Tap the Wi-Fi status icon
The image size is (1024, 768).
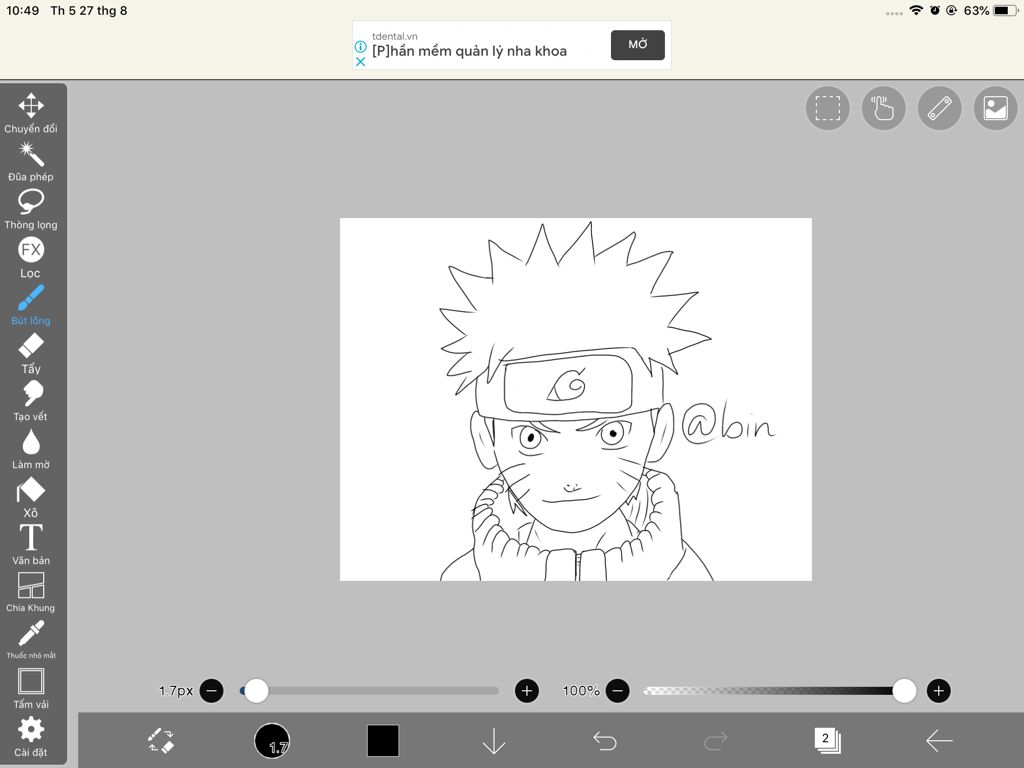point(916,10)
